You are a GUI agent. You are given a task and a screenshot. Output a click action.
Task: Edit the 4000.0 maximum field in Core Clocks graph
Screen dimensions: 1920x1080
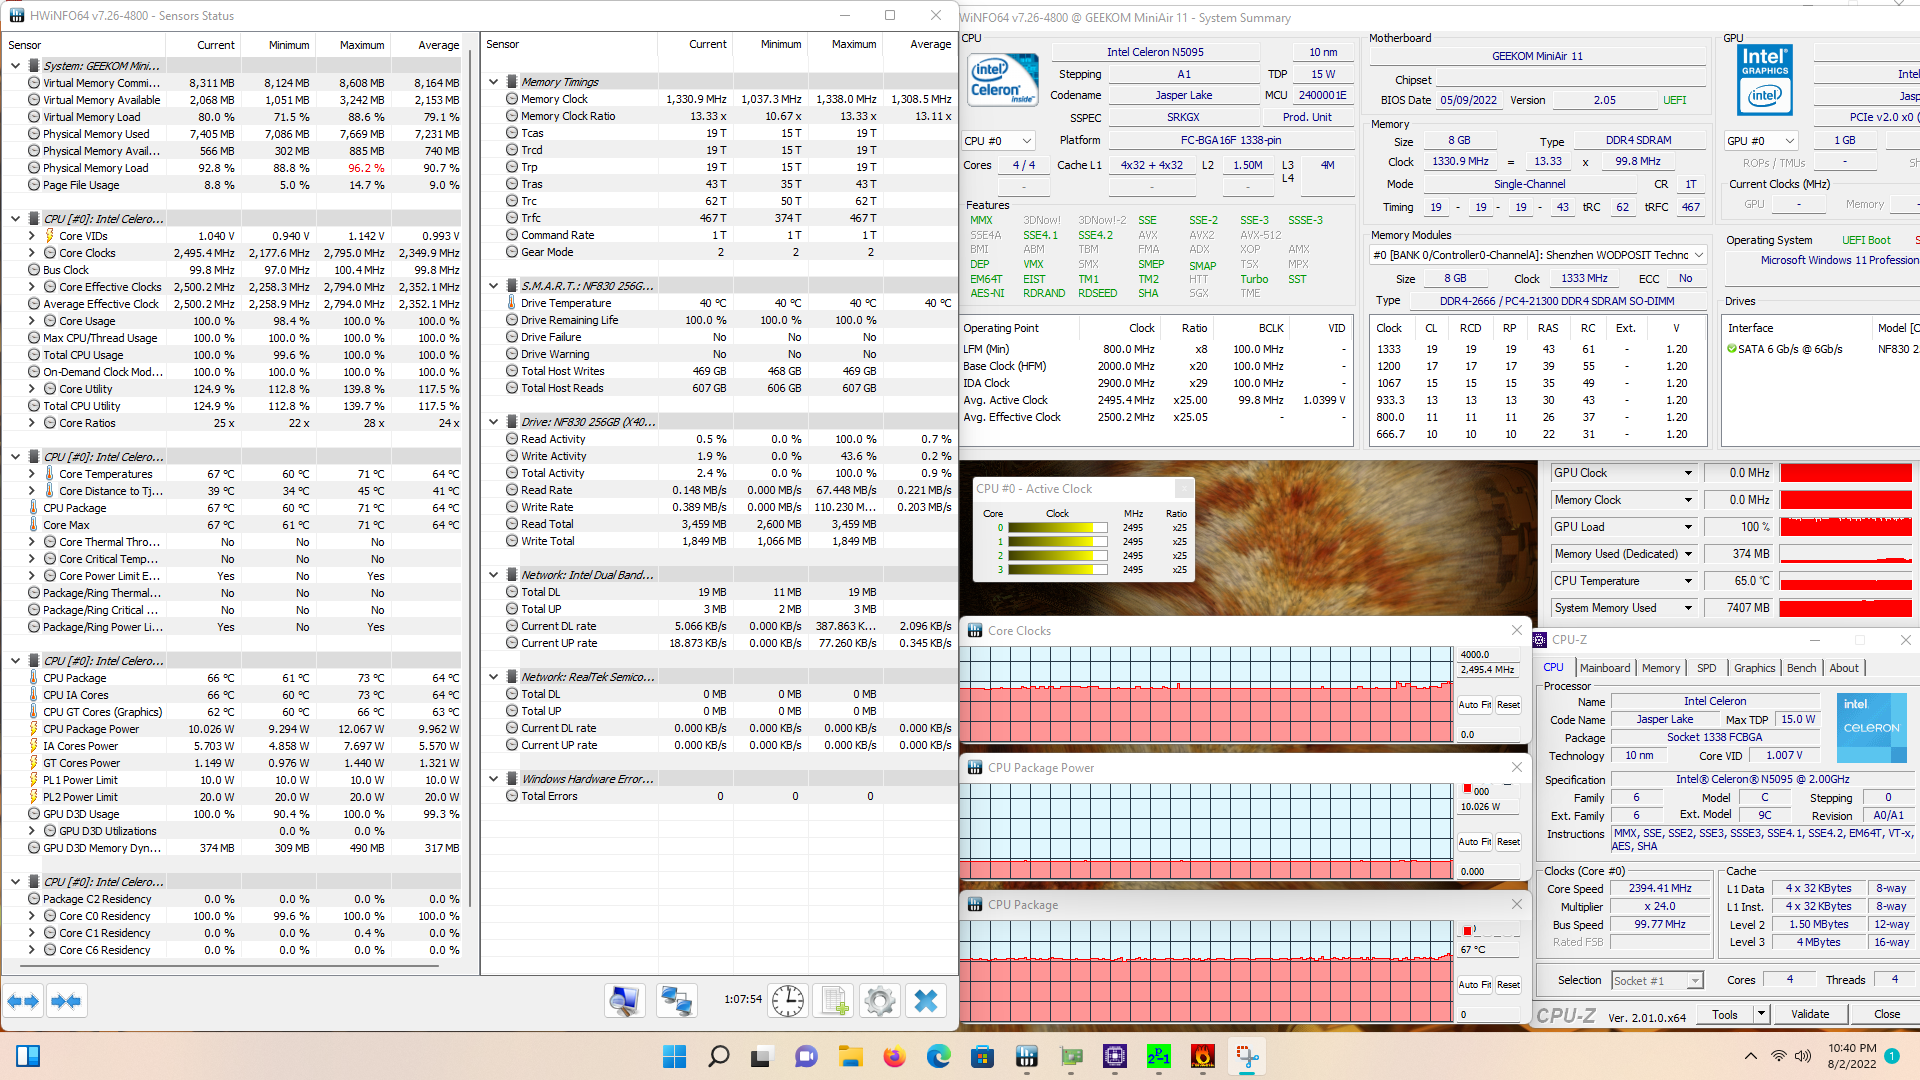tap(1488, 654)
